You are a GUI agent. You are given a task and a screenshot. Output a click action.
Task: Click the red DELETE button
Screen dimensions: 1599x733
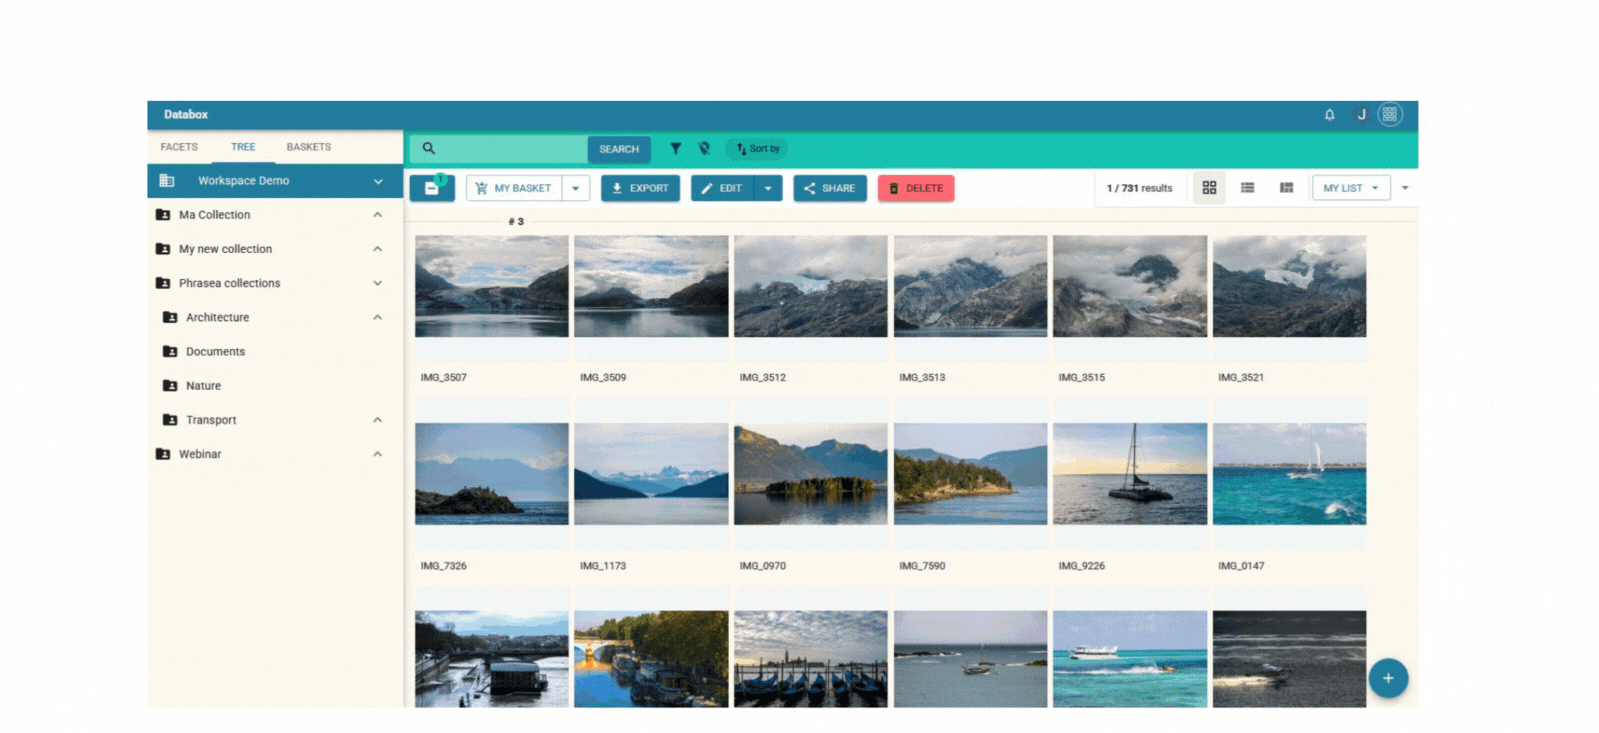[x=916, y=188]
